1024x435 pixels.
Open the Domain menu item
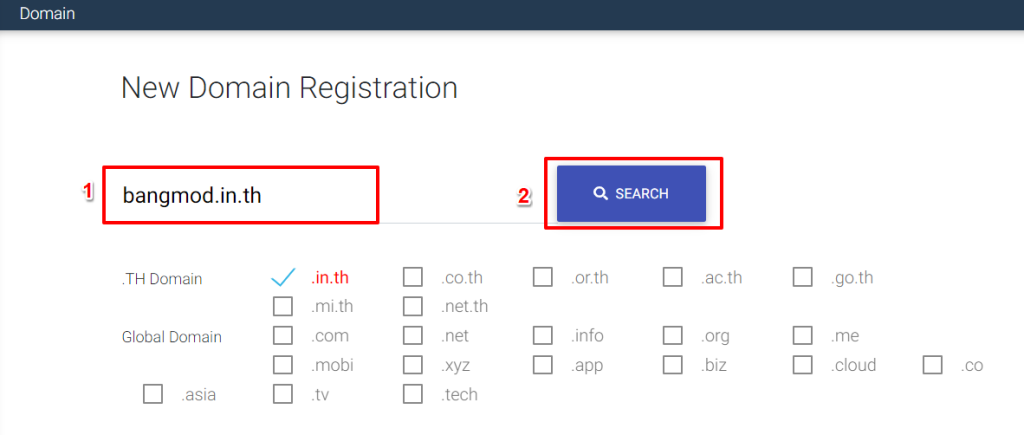point(47,14)
